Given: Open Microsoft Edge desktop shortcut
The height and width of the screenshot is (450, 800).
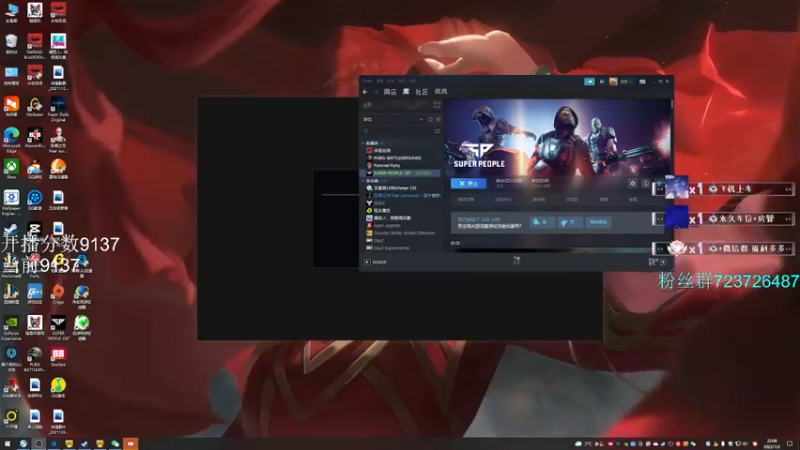Looking at the screenshot, I should click(11, 140).
